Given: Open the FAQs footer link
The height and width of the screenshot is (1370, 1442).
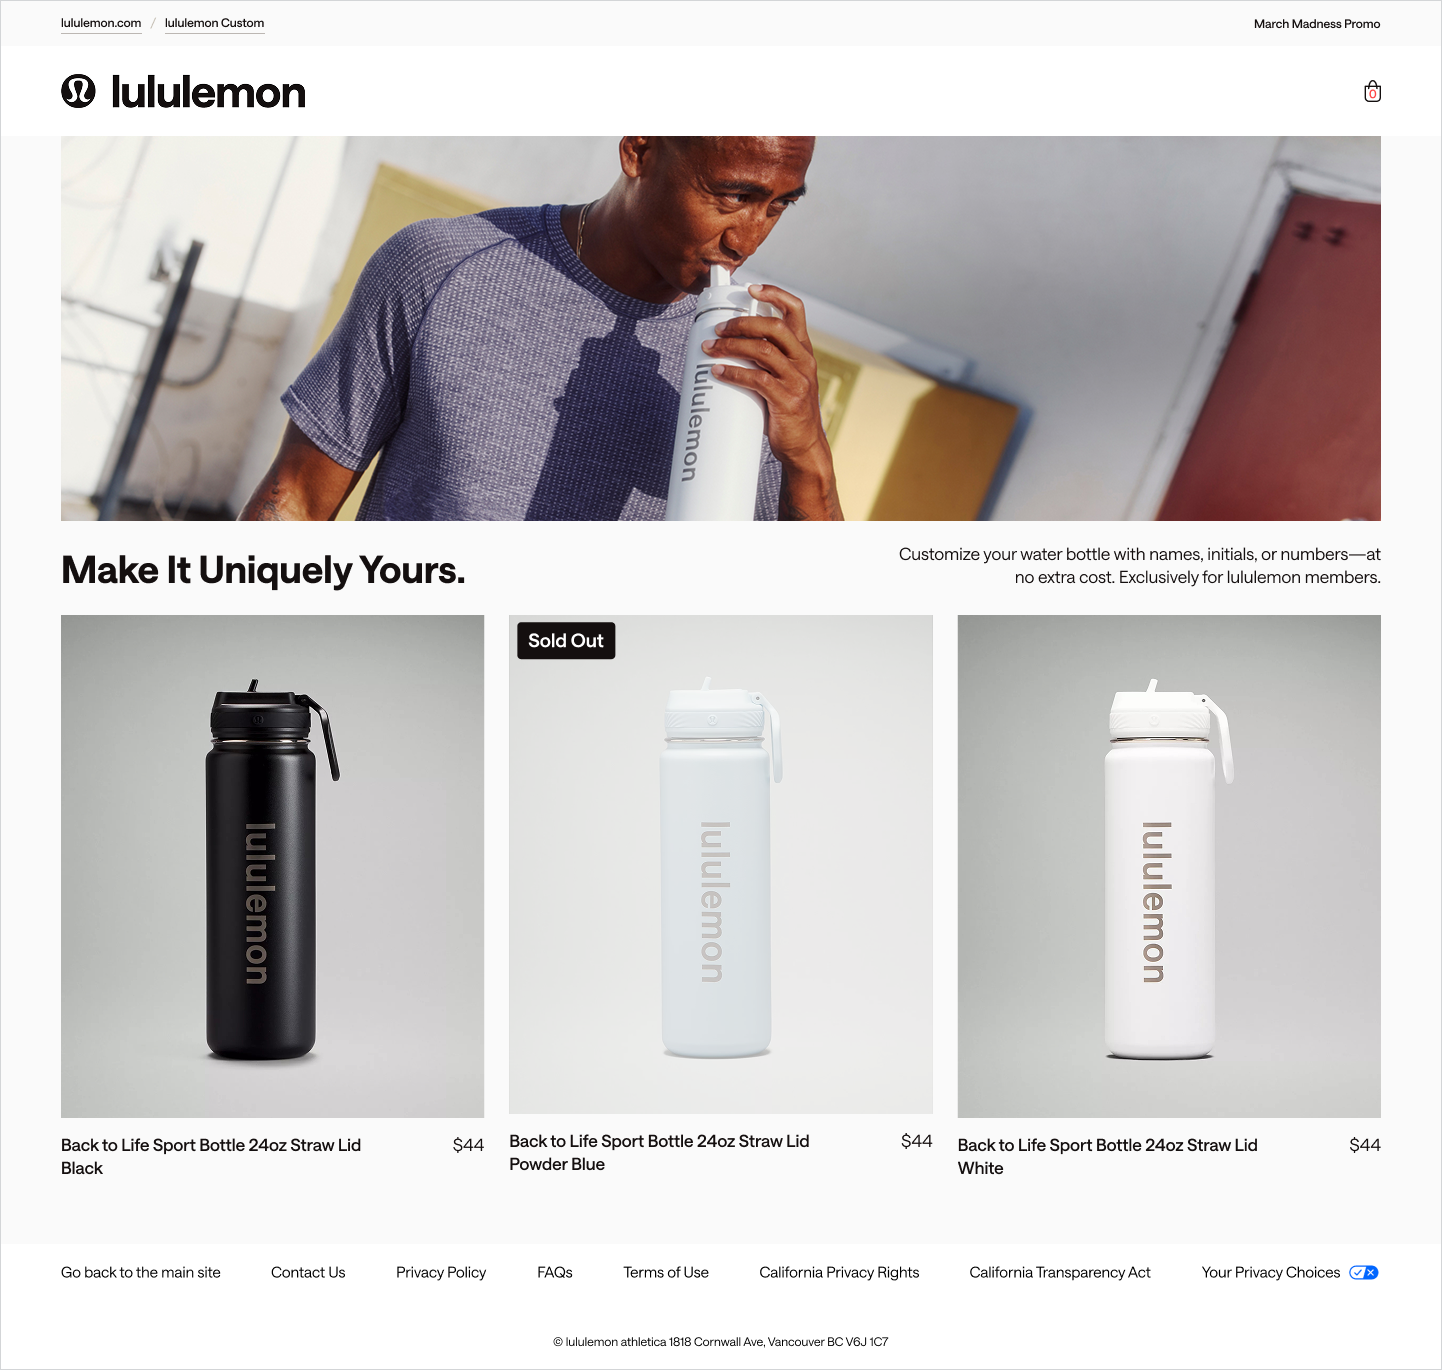Looking at the screenshot, I should pyautogui.click(x=555, y=1272).
